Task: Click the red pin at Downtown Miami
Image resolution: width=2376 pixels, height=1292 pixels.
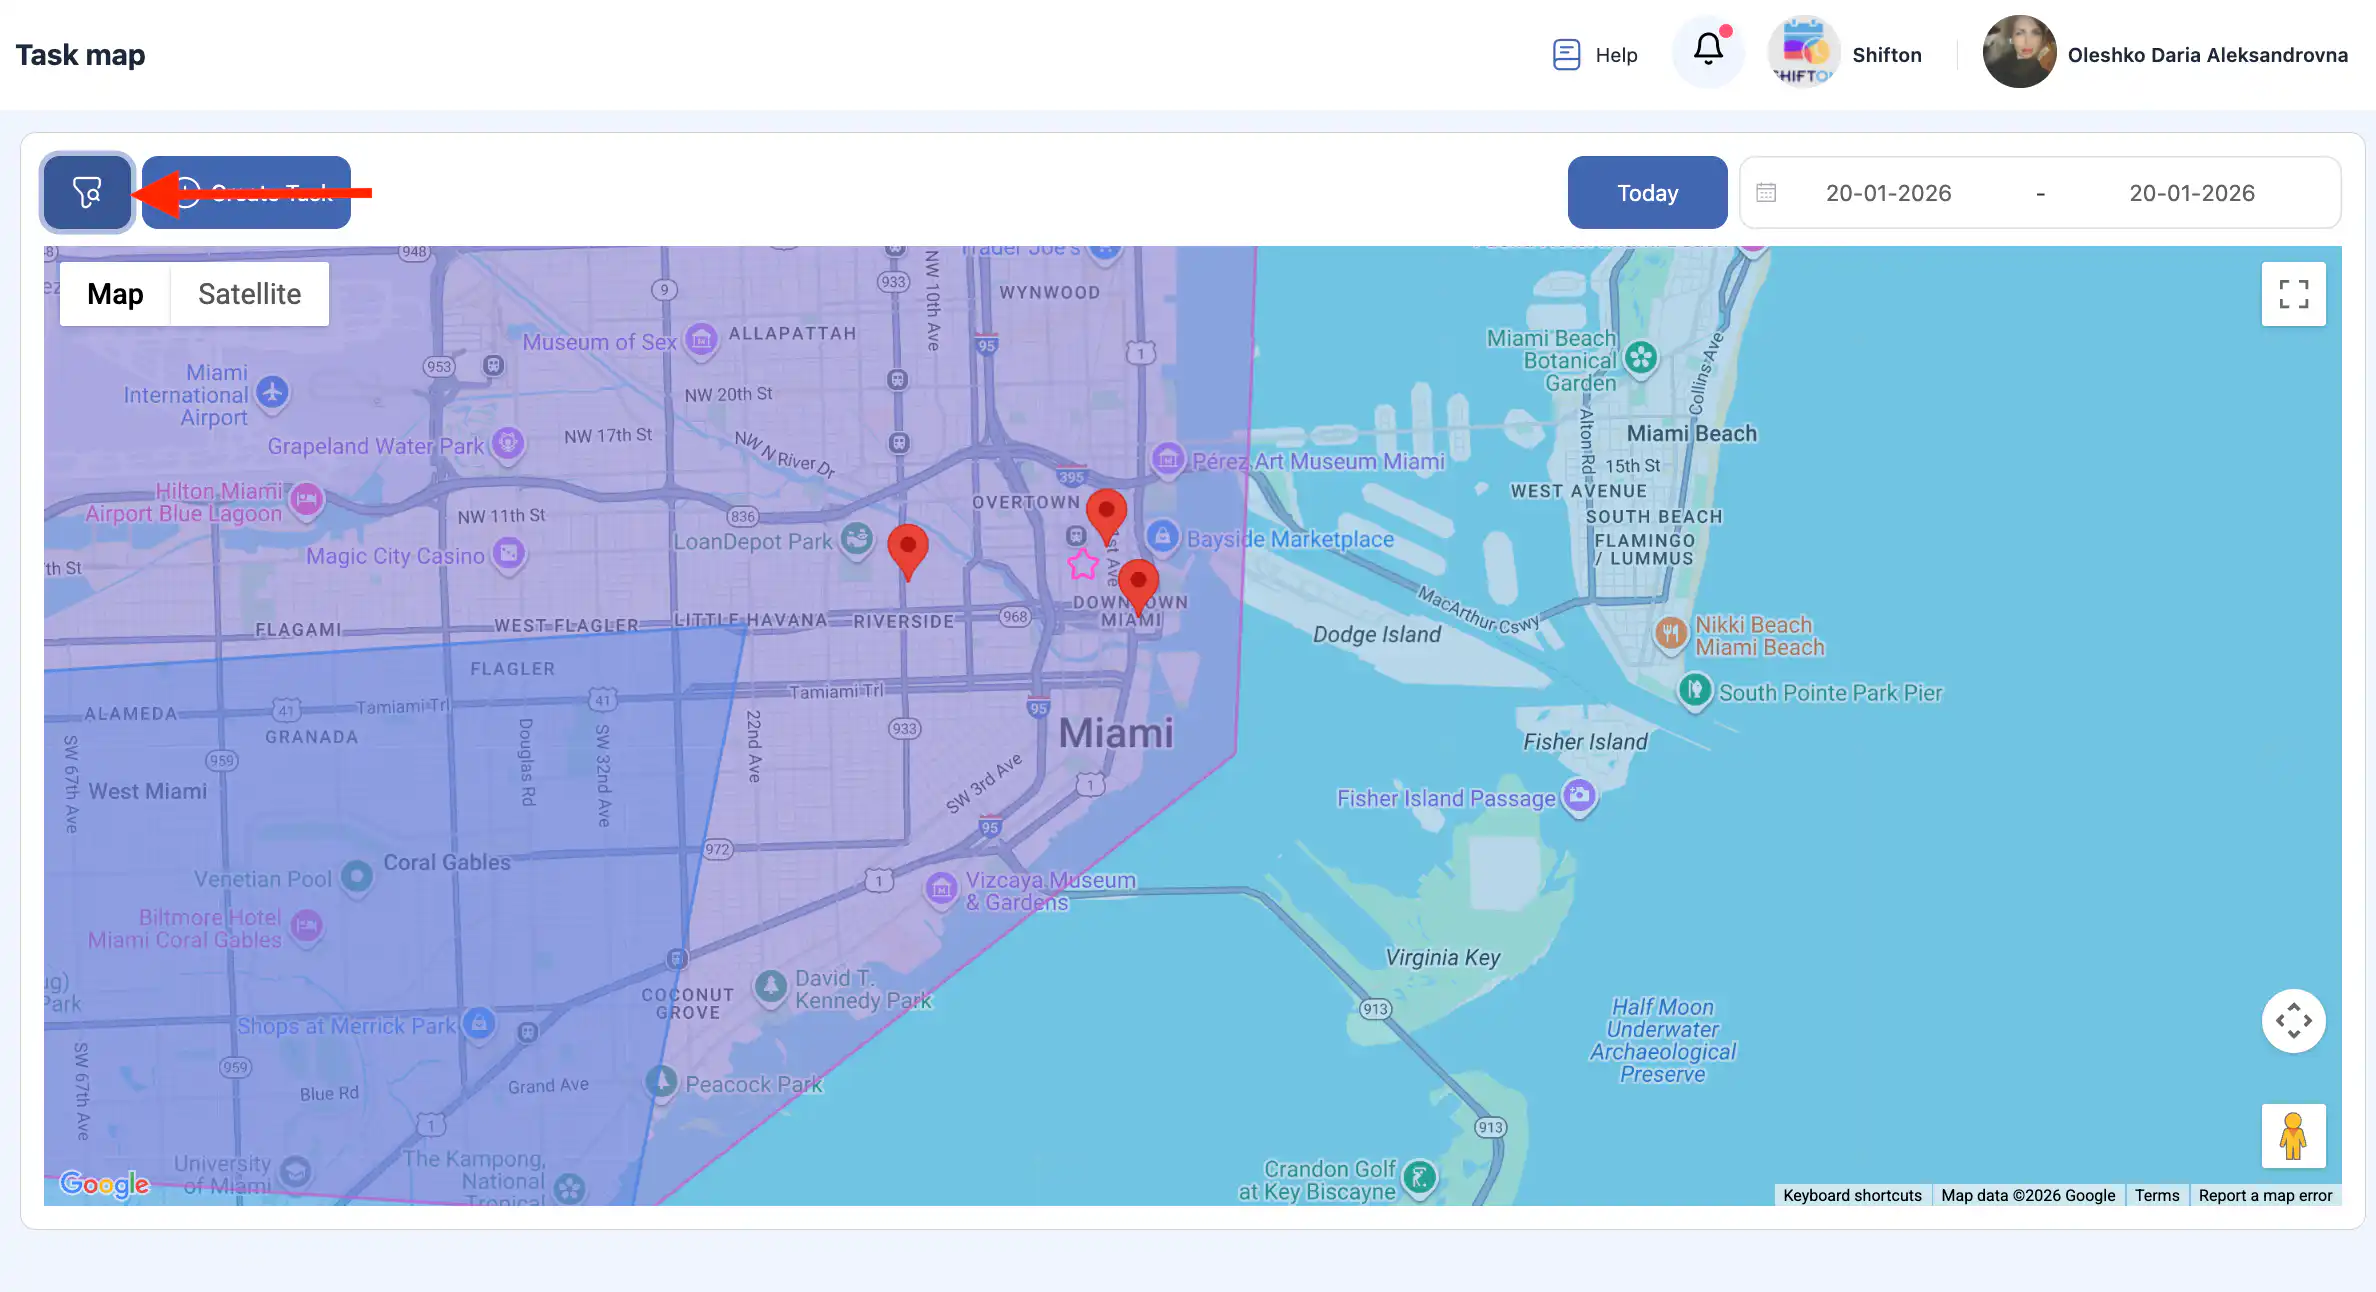Action: point(1138,582)
